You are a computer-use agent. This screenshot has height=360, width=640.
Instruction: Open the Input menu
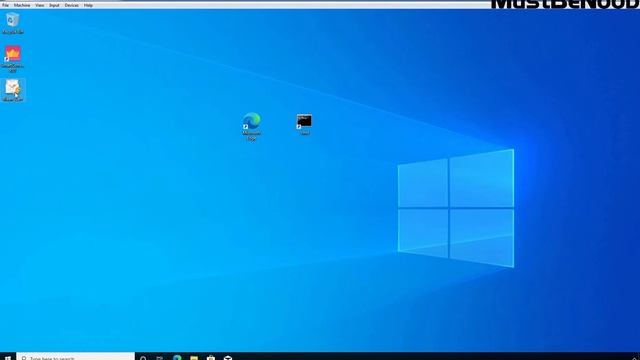tap(54, 5)
